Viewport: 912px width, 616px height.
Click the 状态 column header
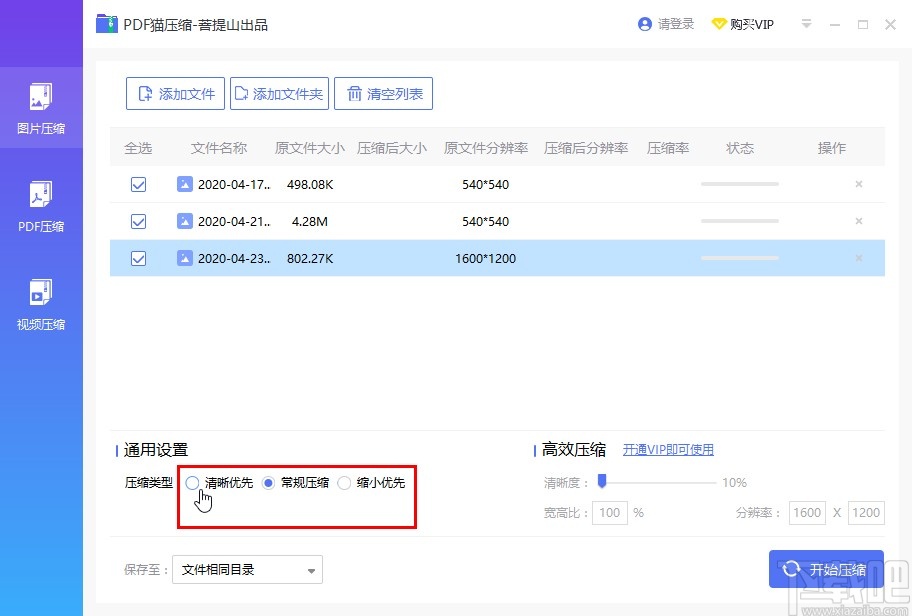coord(740,148)
